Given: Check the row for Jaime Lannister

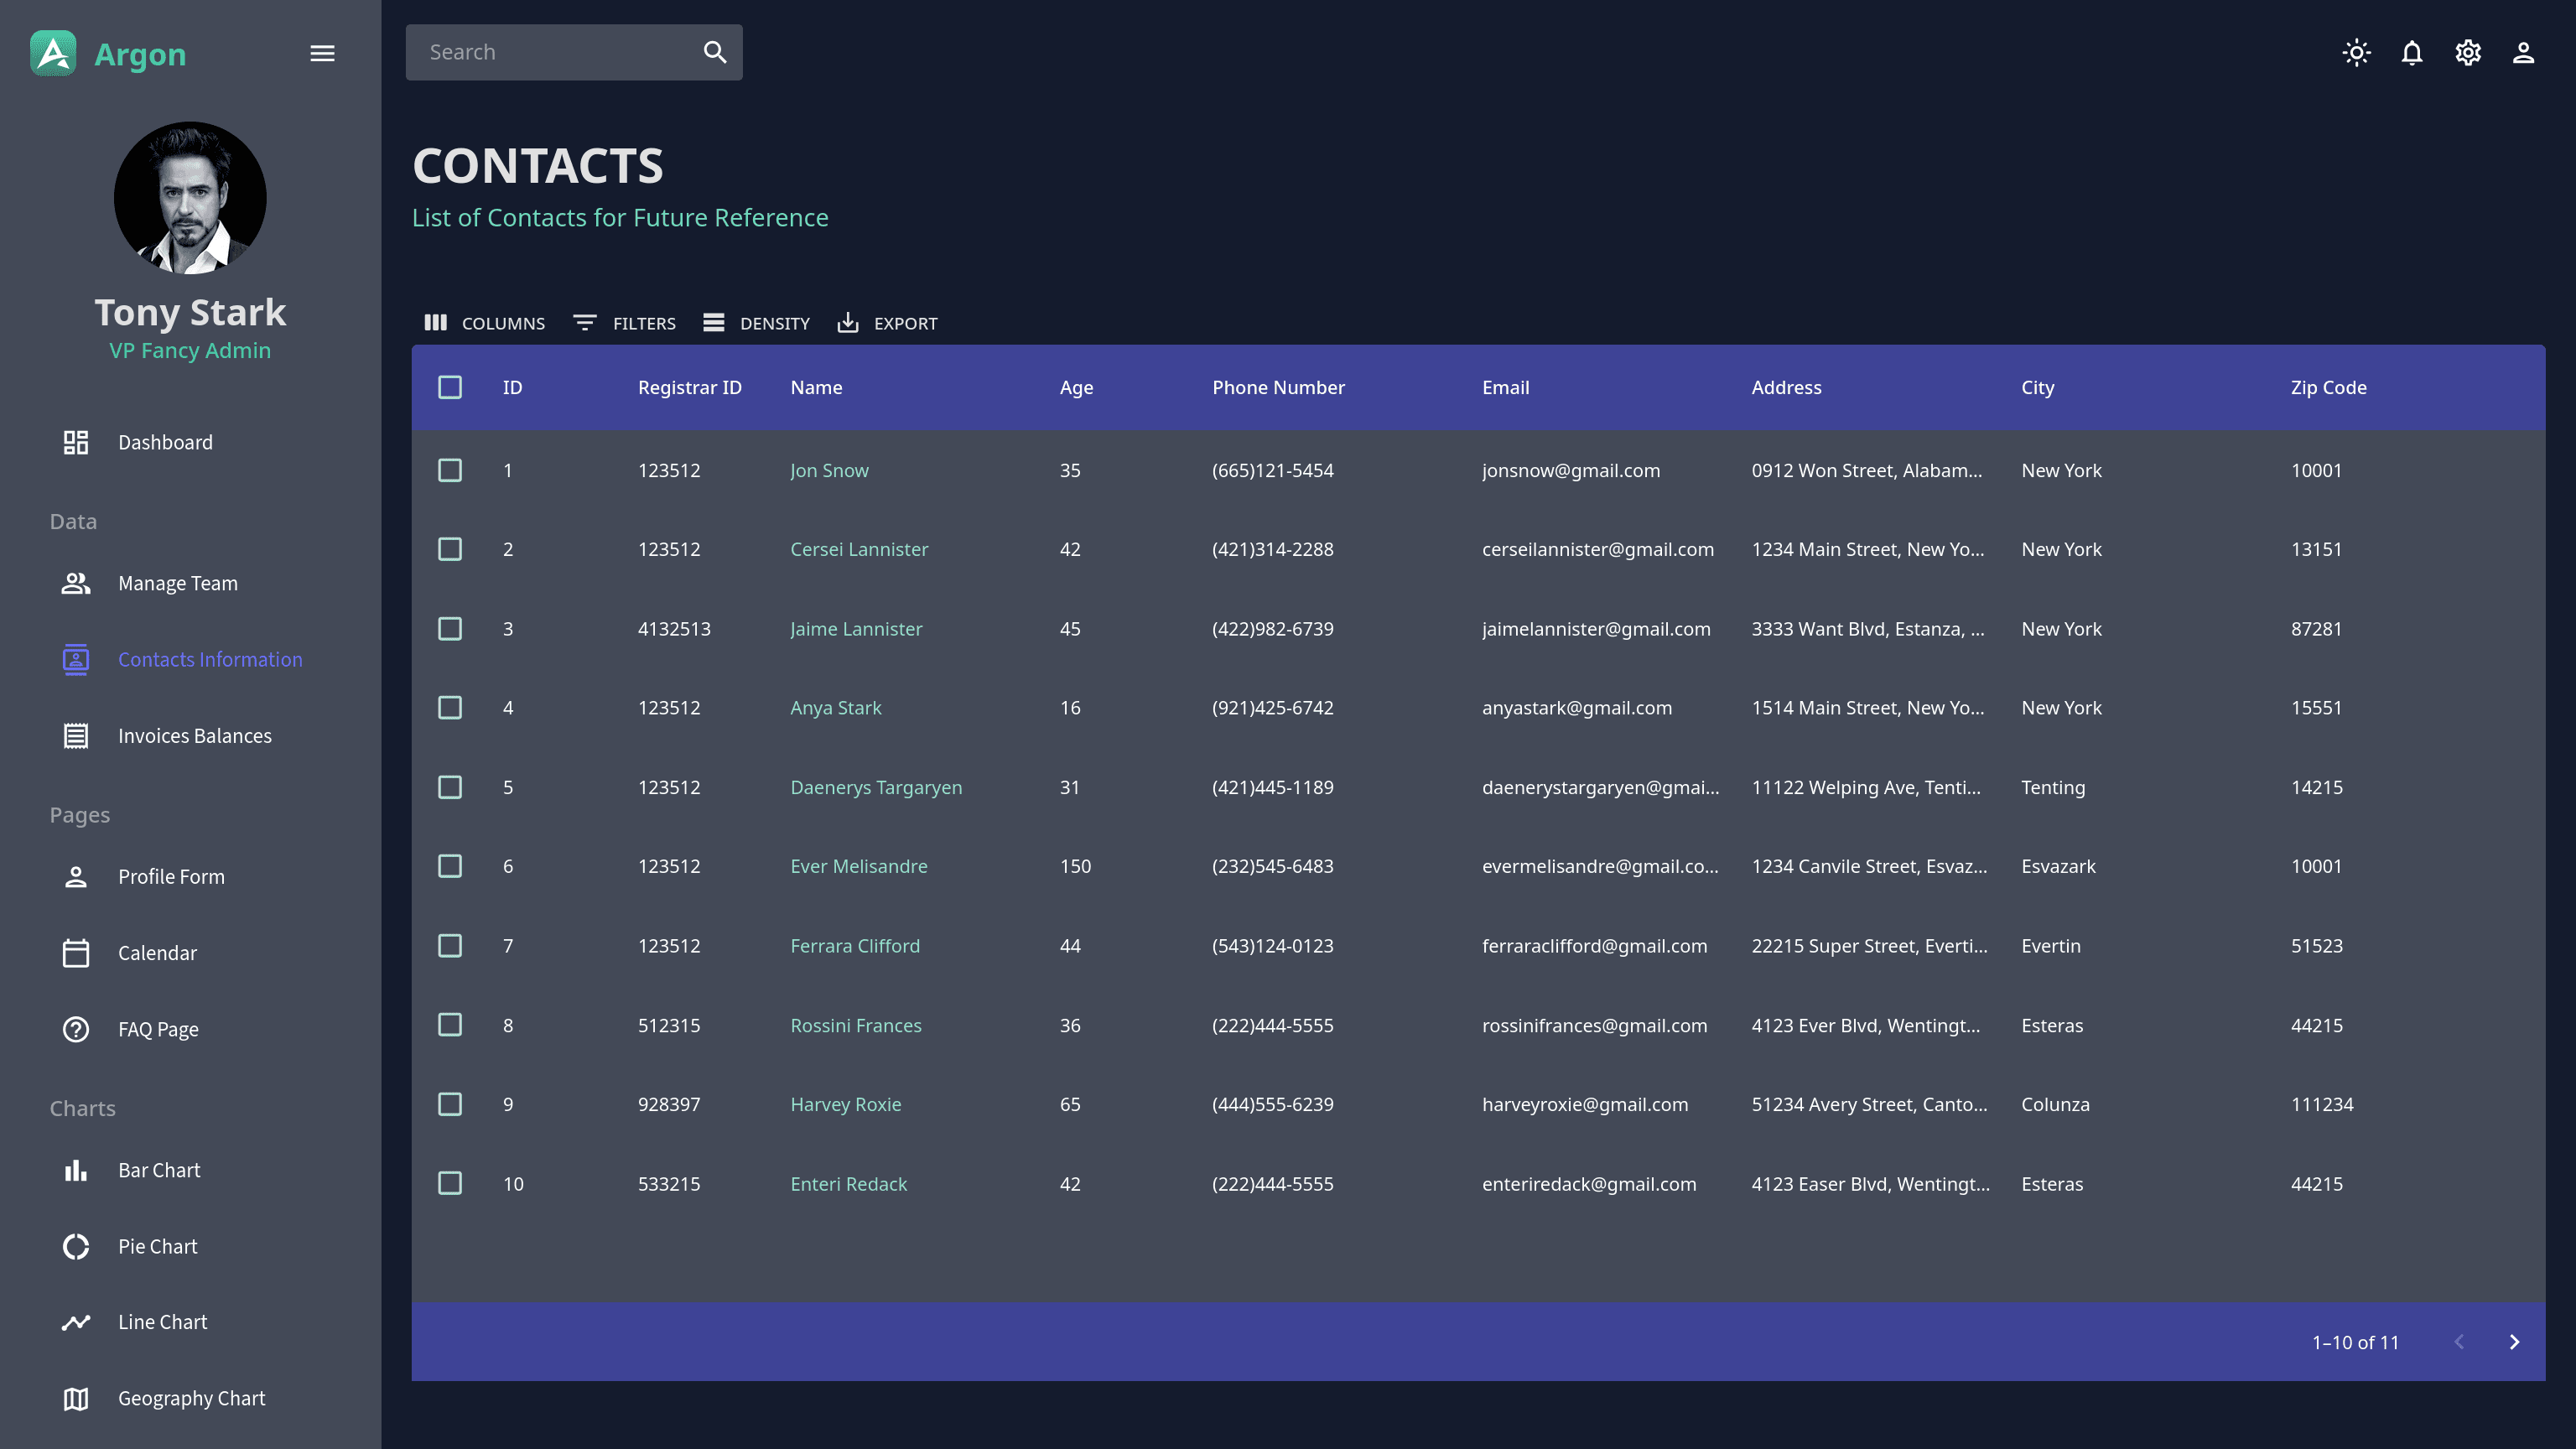Looking at the screenshot, I should tap(450, 629).
